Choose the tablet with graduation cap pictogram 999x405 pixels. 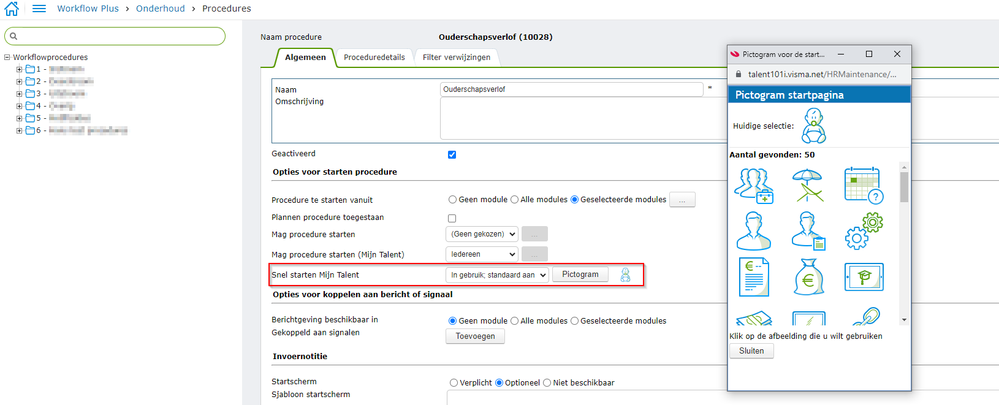863,277
